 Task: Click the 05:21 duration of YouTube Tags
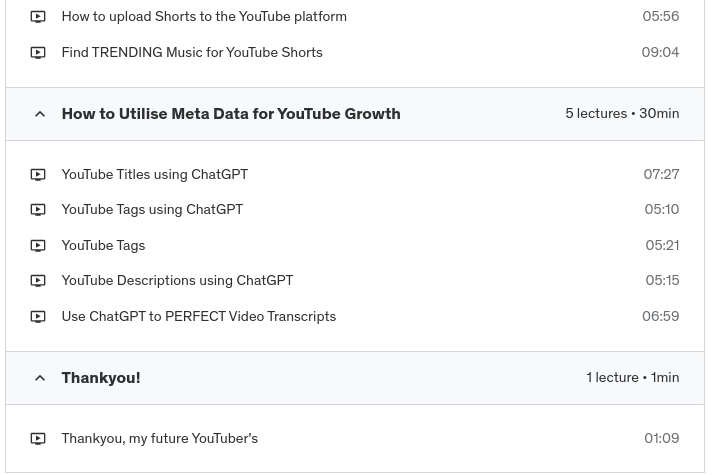pos(662,246)
